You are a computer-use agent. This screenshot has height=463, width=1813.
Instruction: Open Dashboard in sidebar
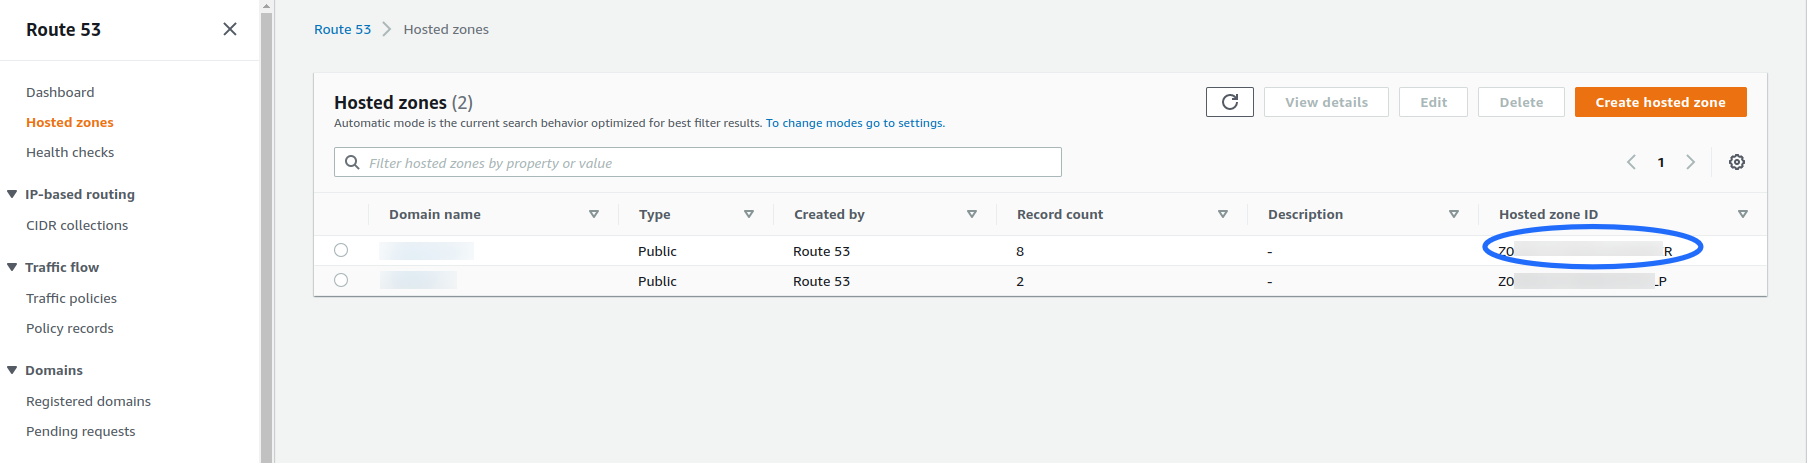[60, 92]
